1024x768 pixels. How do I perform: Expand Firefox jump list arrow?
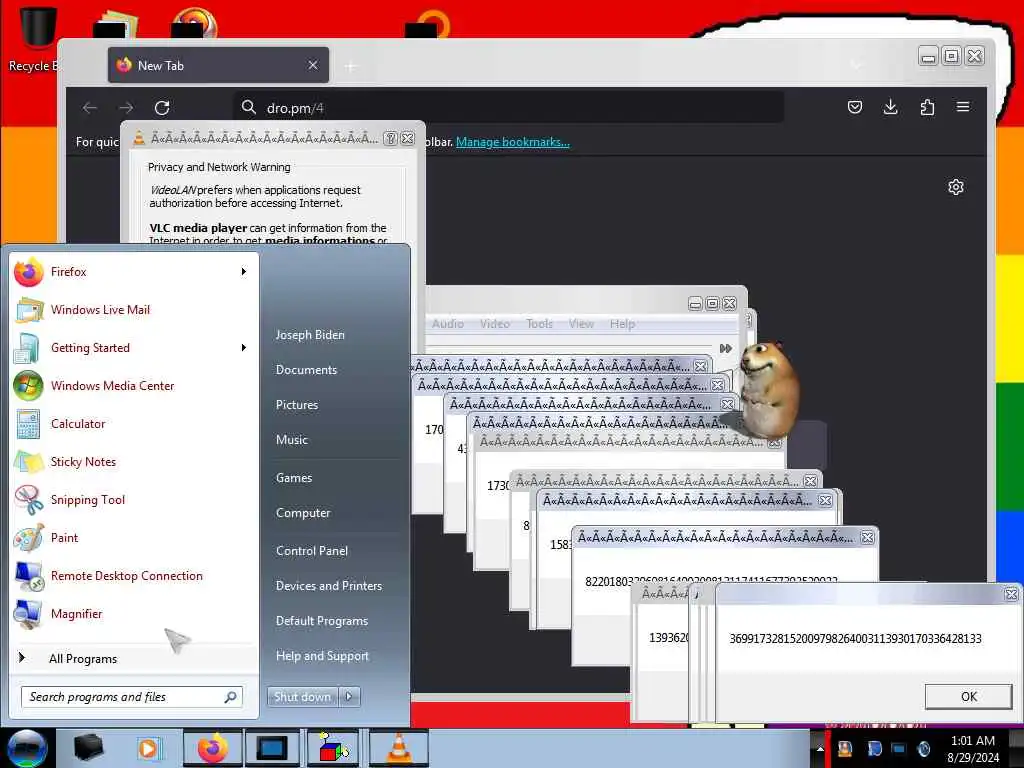244,272
